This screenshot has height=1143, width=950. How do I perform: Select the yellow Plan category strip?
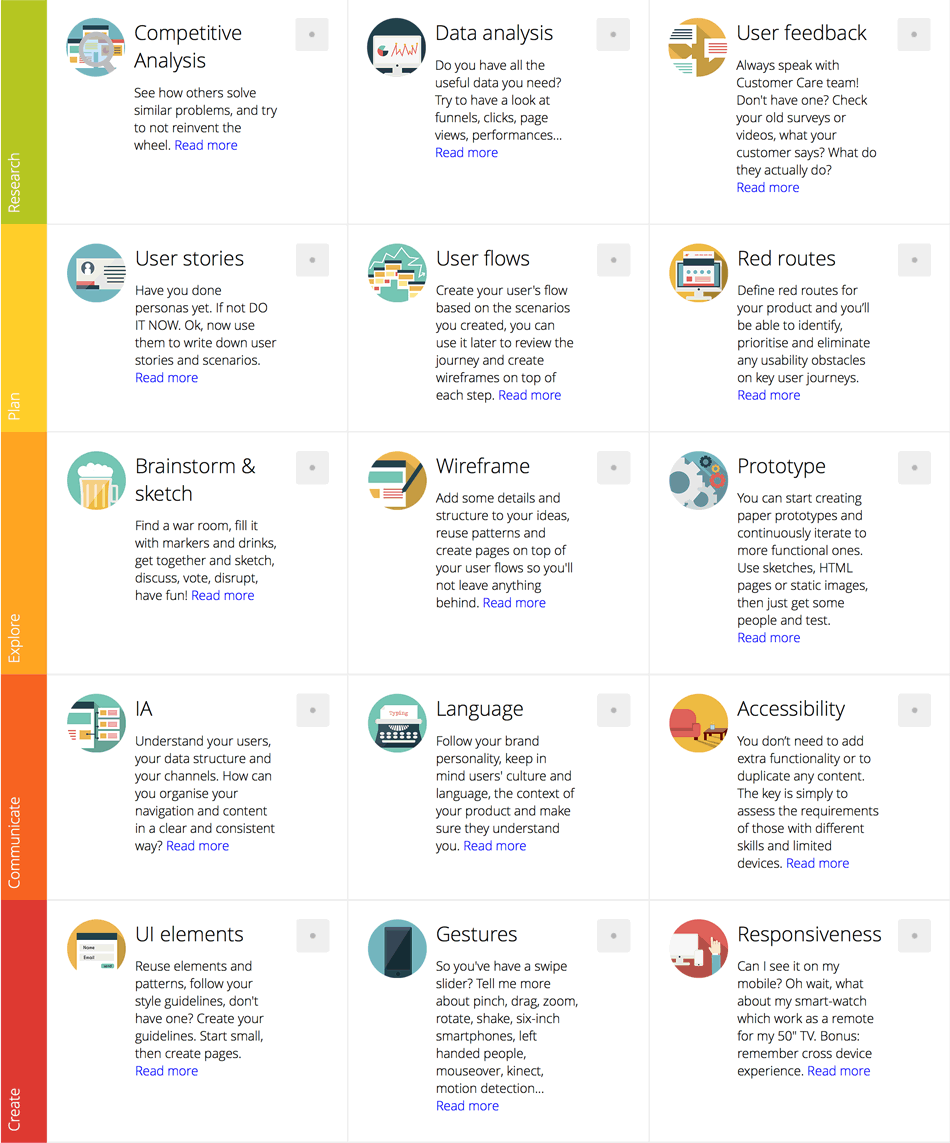[23, 328]
